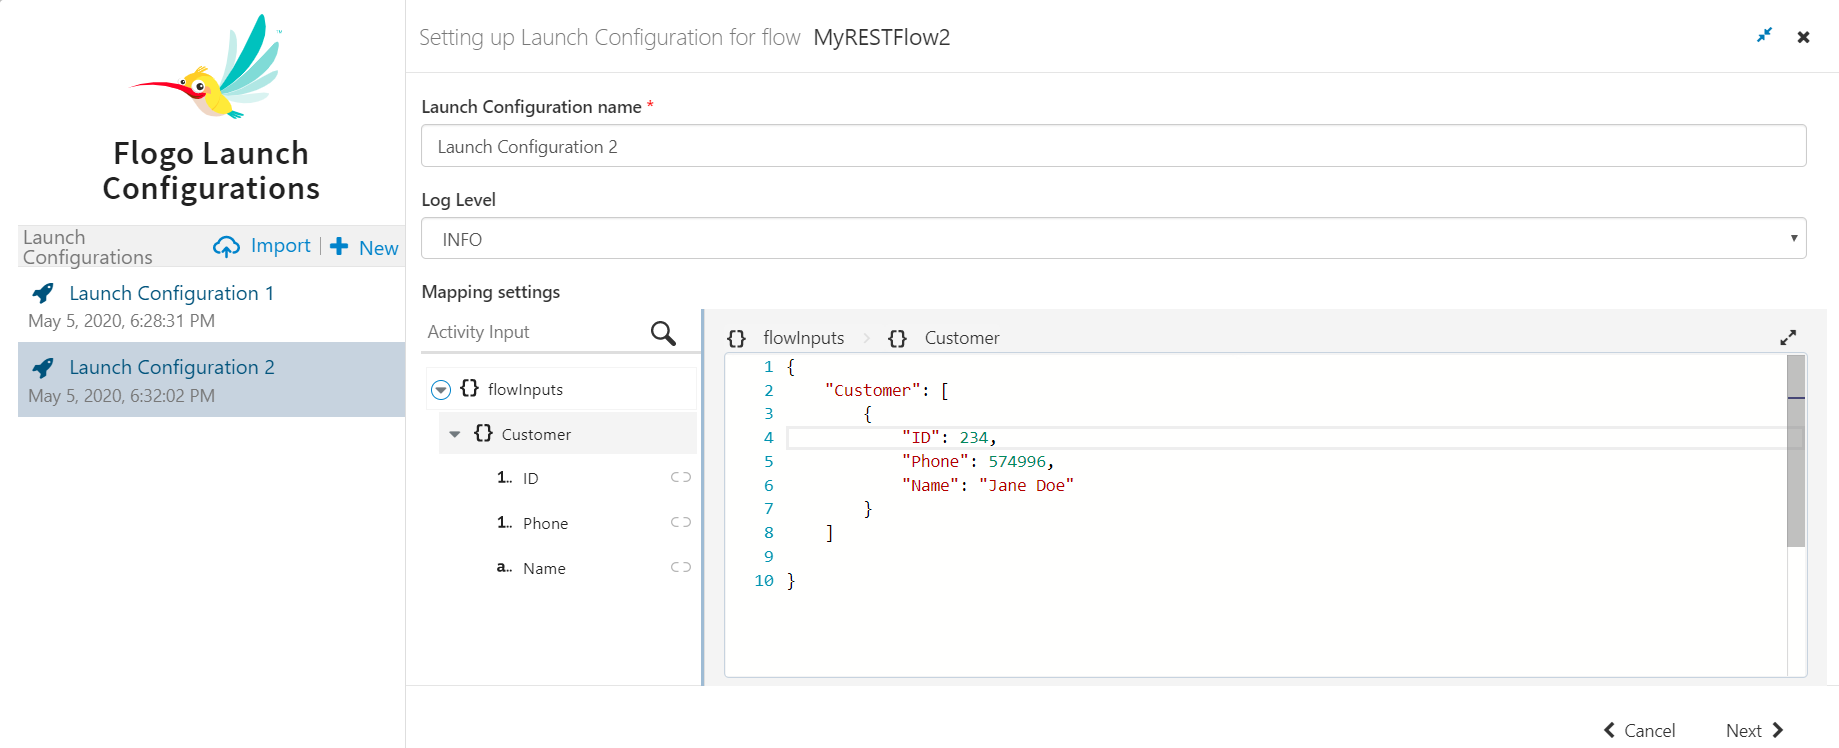Expand the JSON editor to full size

coord(1788,338)
